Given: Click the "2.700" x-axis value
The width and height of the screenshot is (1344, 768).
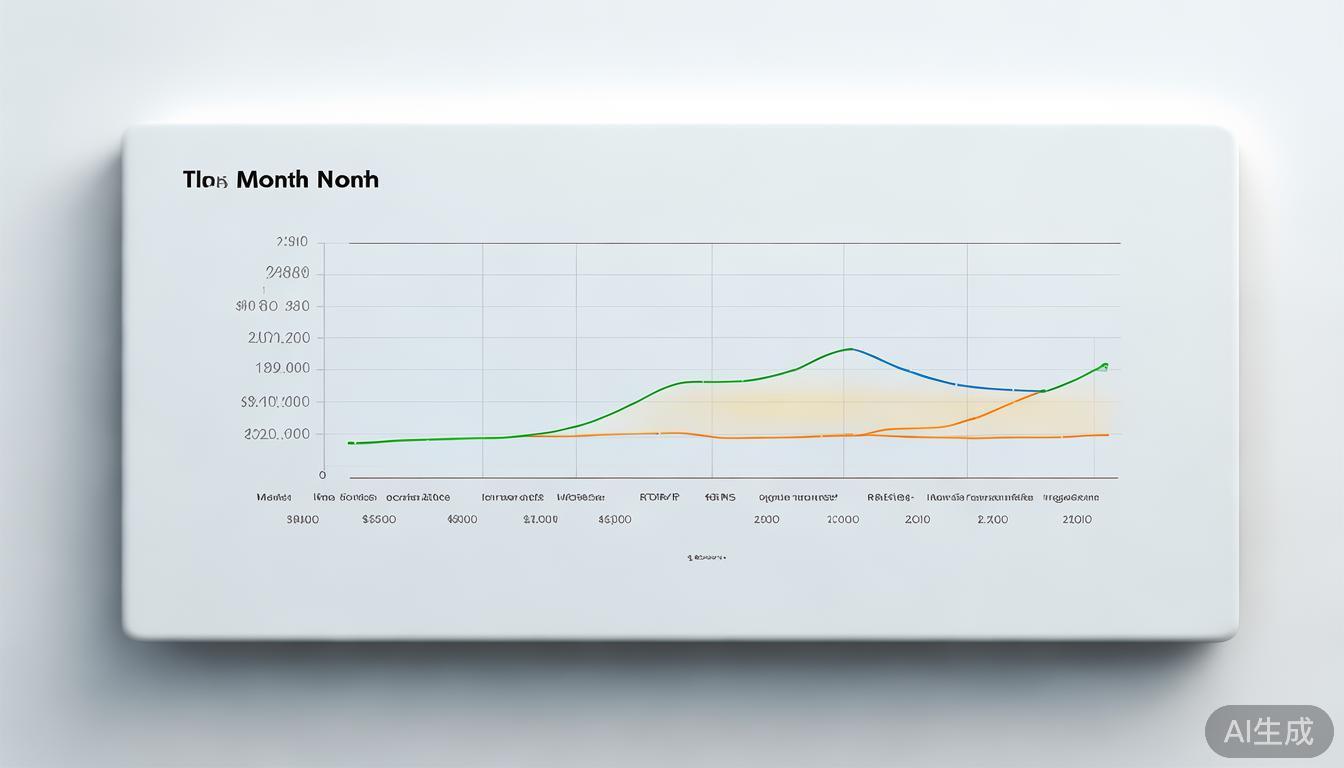Looking at the screenshot, I should [993, 520].
